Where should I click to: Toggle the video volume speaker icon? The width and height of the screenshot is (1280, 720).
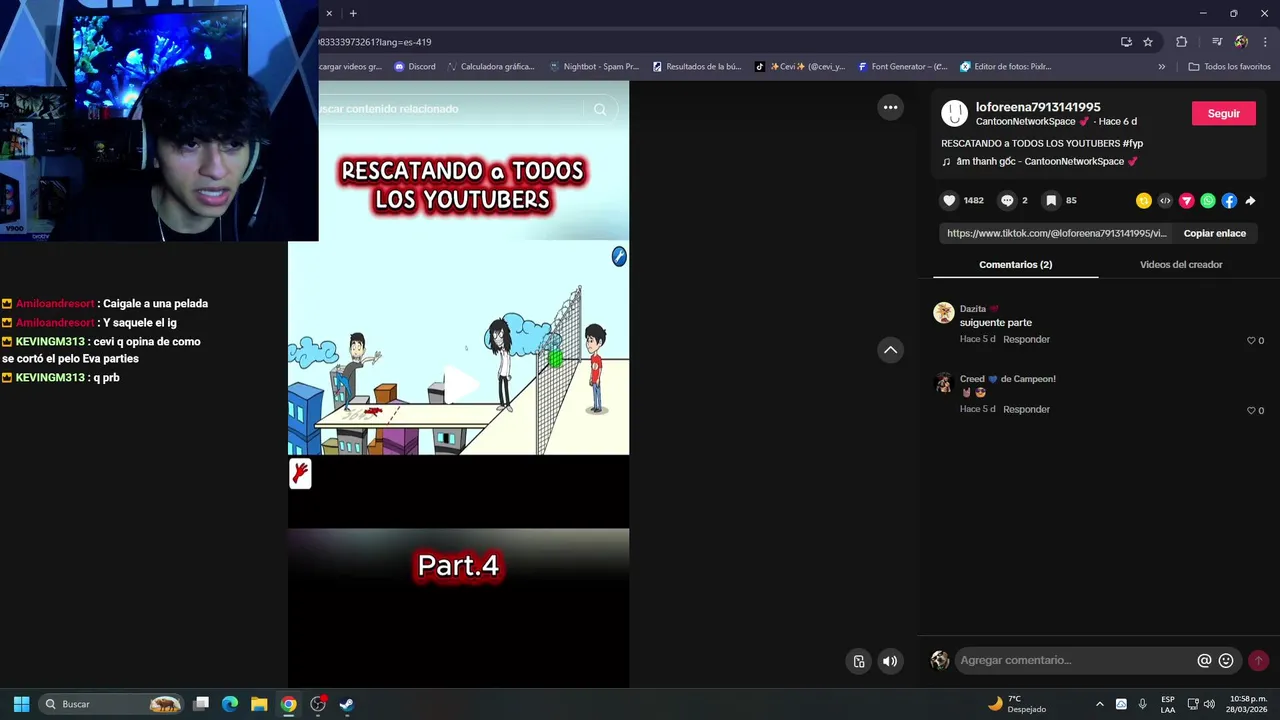(890, 661)
